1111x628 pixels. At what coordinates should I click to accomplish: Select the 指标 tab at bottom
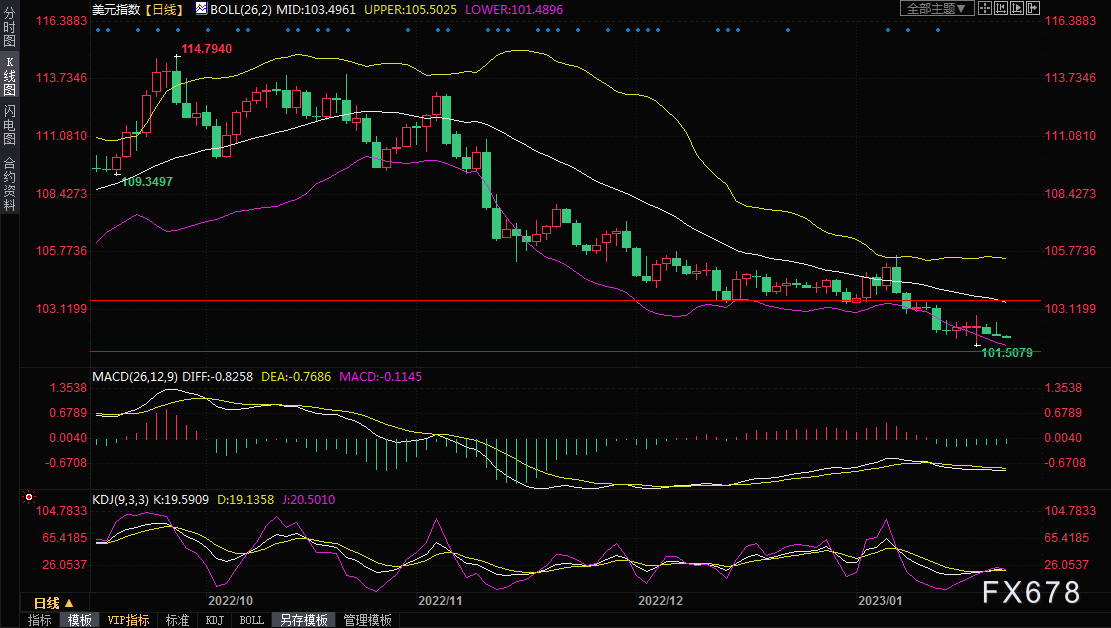(40, 620)
